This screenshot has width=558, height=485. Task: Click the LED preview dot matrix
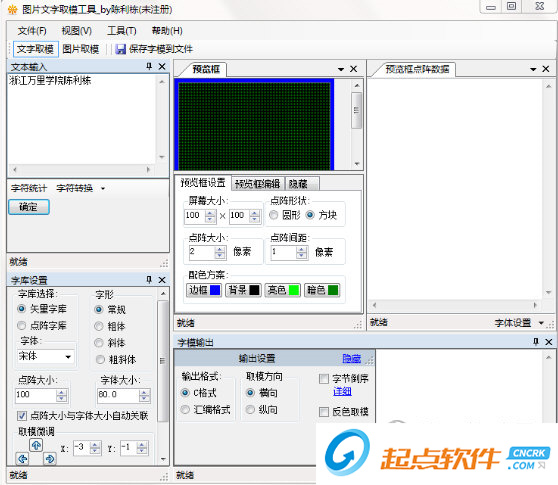pos(254,126)
